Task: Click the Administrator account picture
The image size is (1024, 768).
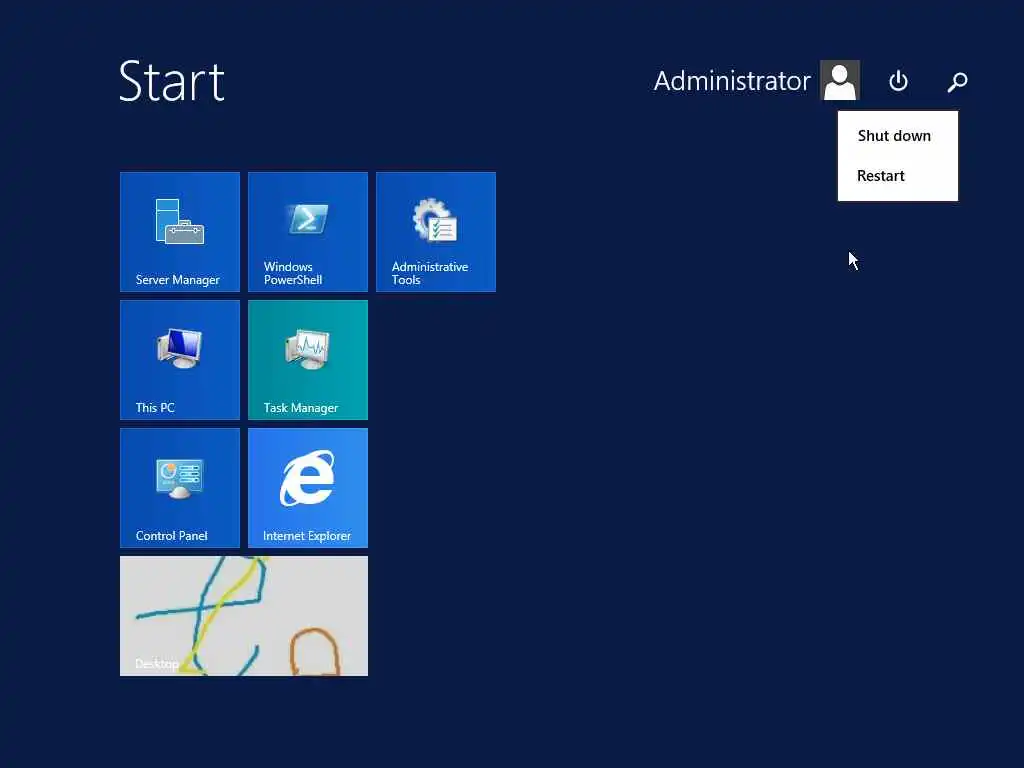Action: (x=840, y=80)
